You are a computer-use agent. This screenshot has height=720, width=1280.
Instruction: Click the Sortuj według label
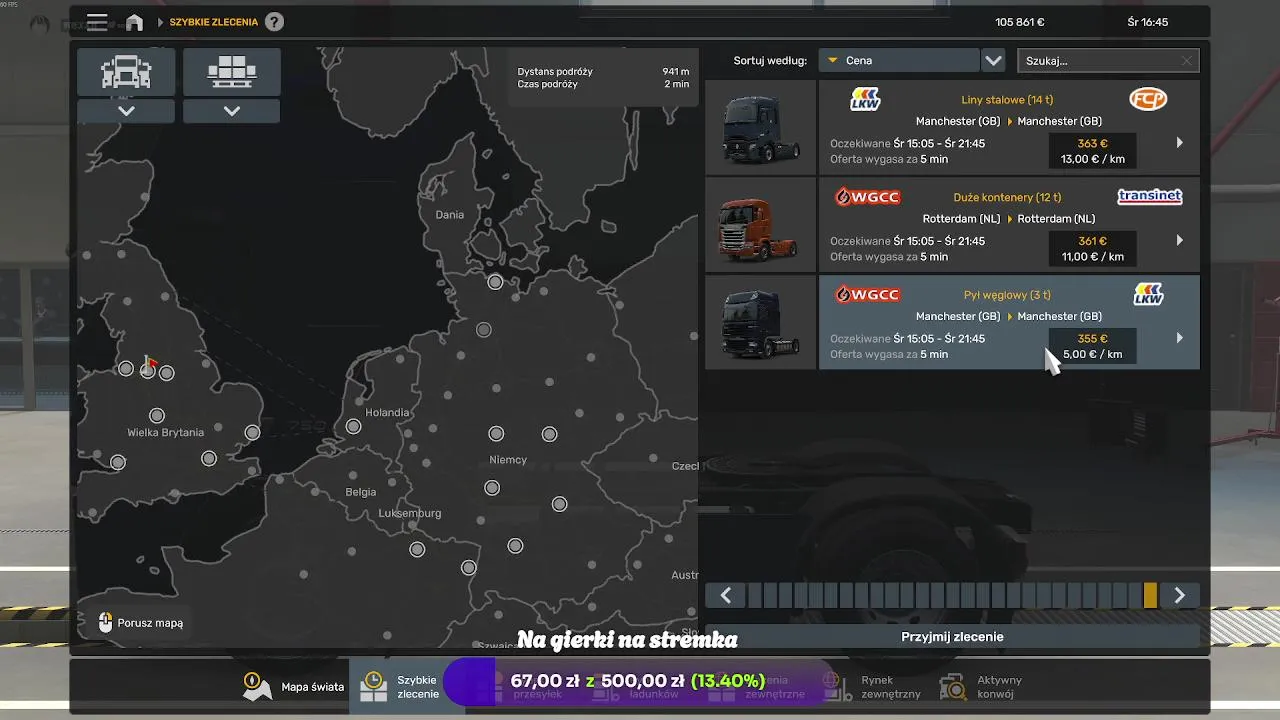770,61
